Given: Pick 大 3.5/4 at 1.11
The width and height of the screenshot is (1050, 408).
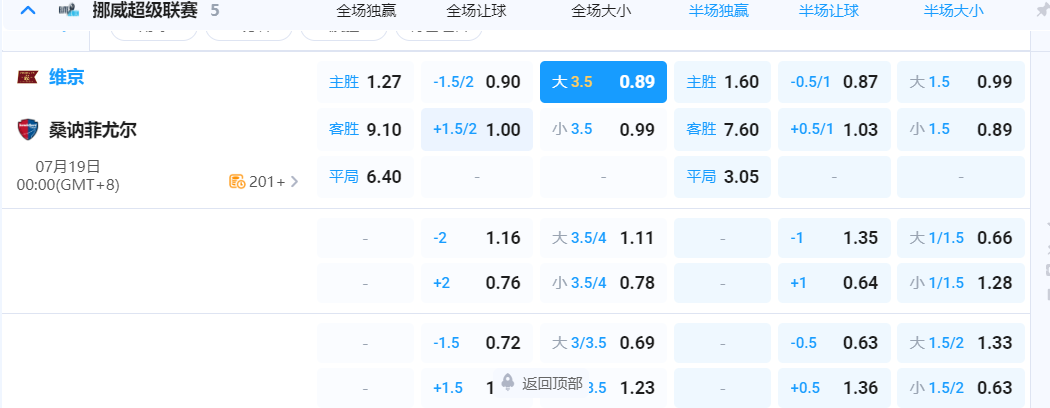Looking at the screenshot, I should 603,238.
